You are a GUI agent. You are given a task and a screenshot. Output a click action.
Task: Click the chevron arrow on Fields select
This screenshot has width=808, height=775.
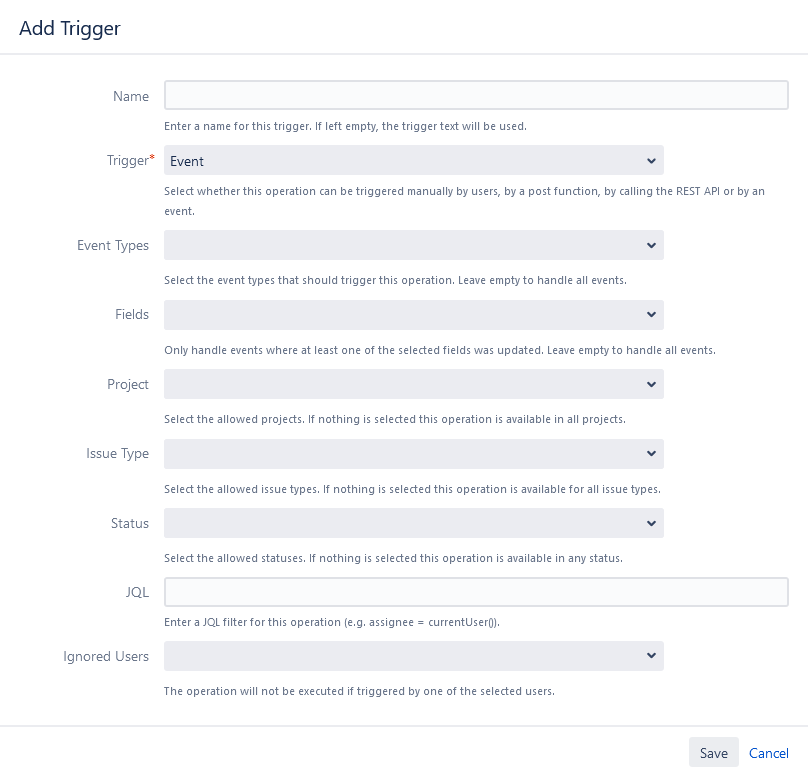(x=651, y=314)
